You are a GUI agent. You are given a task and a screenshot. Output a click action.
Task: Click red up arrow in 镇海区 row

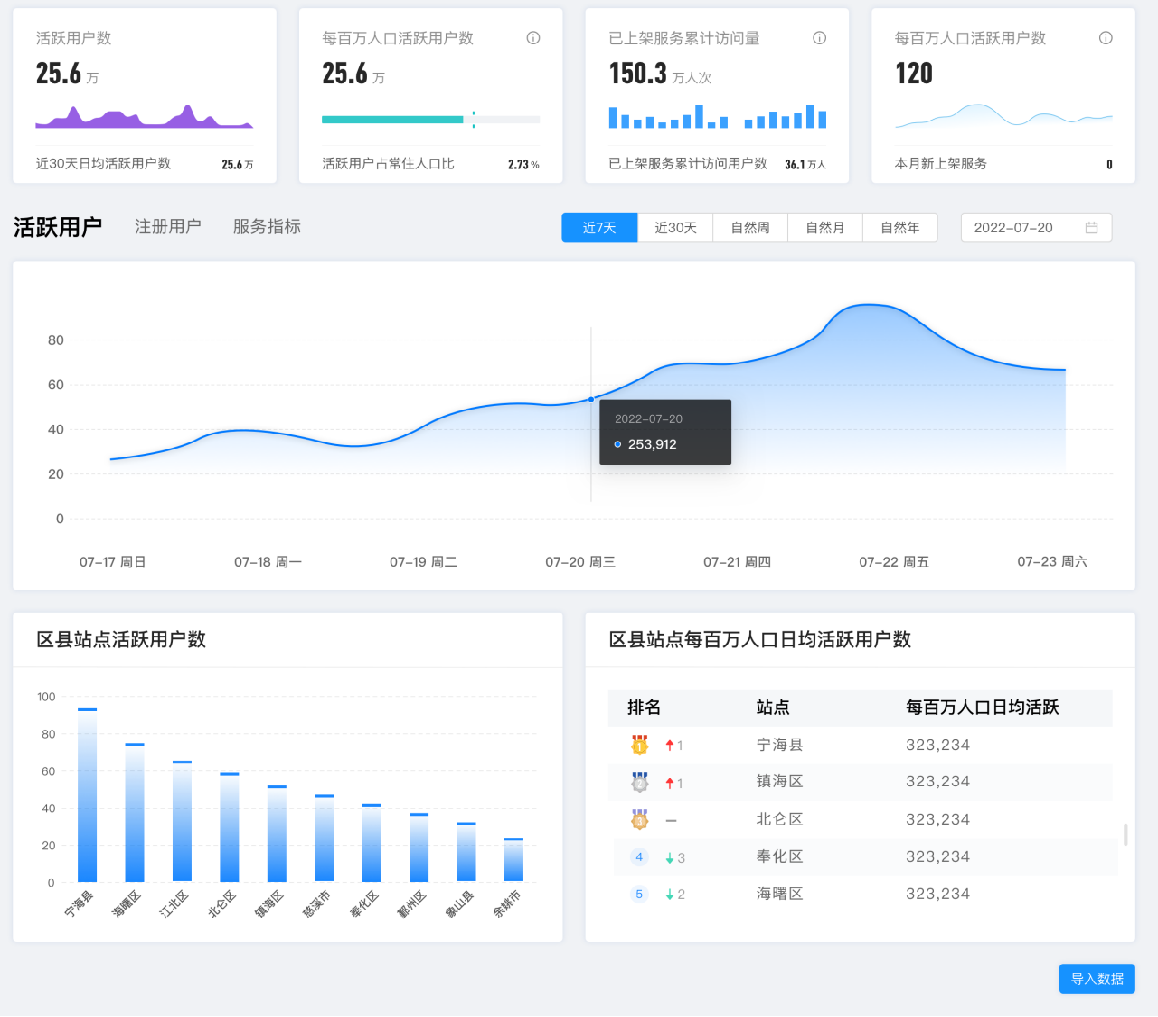coord(669,783)
